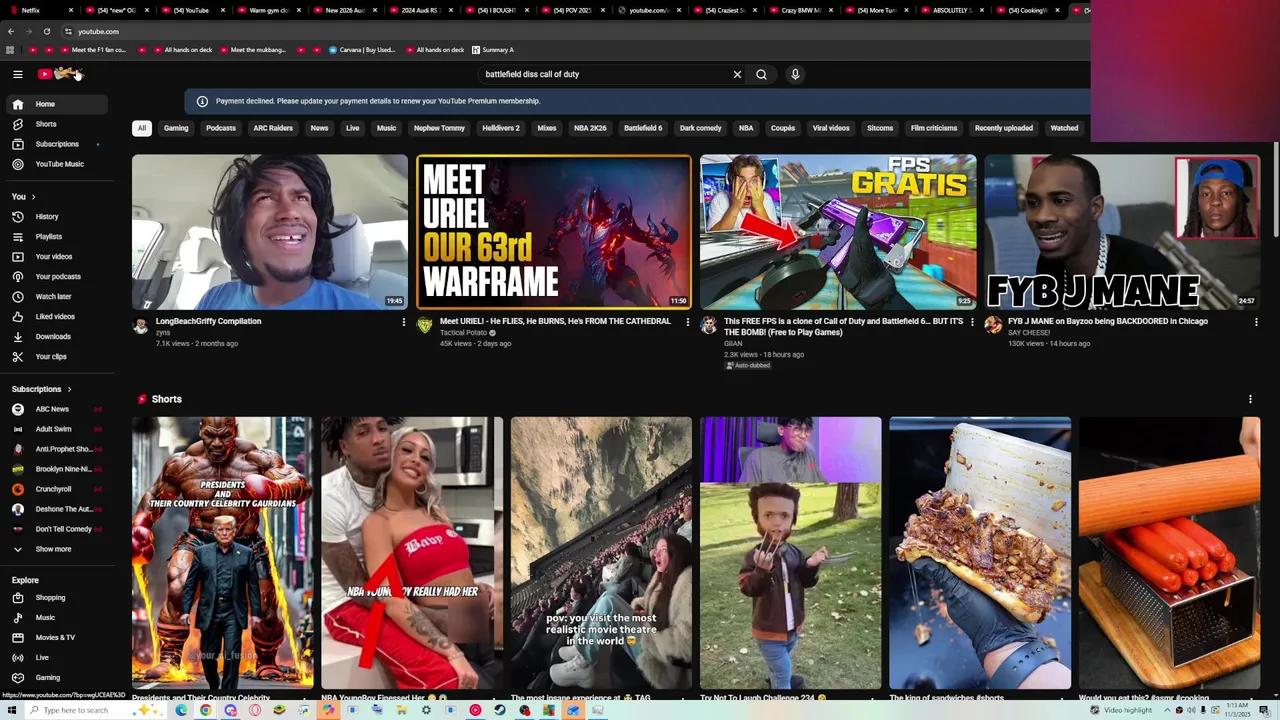
Task: Open Shopping under Explore
Action: (57, 598)
